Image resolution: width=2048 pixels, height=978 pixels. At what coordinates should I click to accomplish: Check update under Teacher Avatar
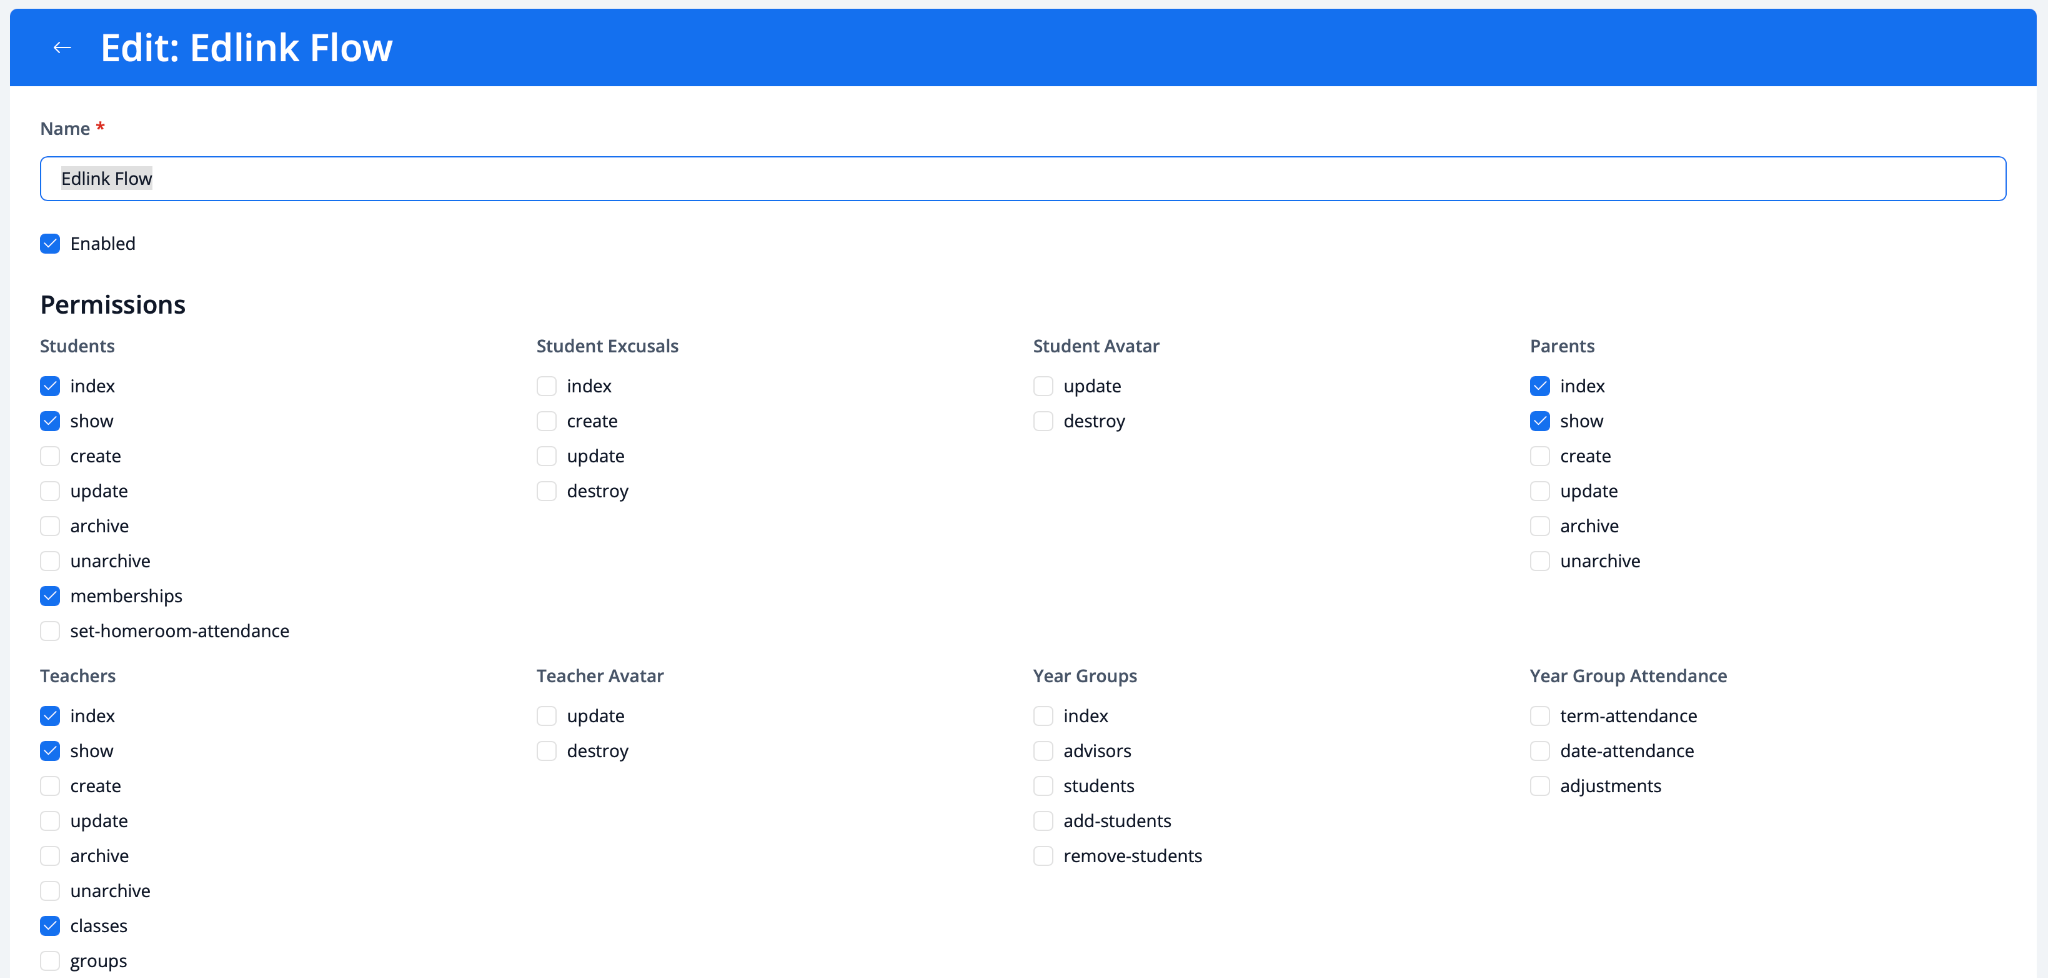click(x=546, y=715)
